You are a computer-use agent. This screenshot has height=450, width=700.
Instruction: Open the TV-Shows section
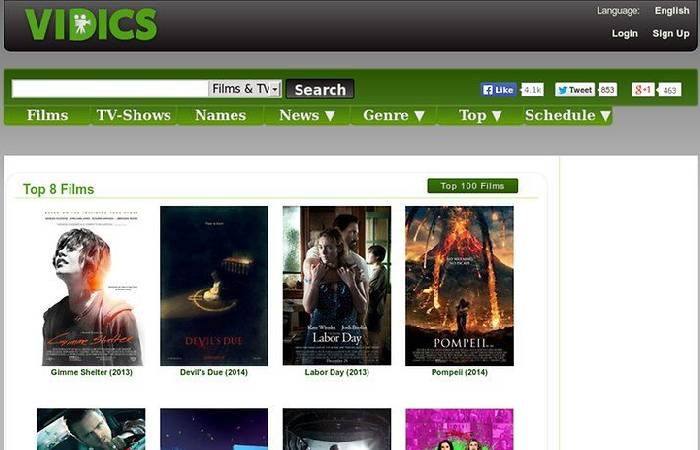pos(133,115)
